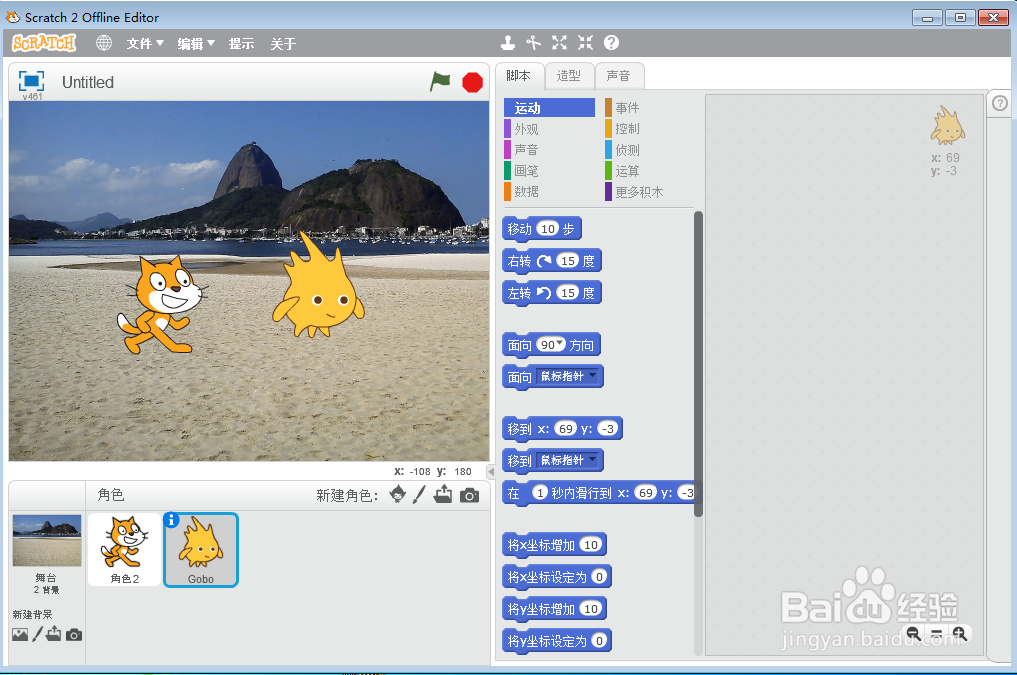
Task: Click seconds field in 秒内滑行到 block
Action: (540, 493)
